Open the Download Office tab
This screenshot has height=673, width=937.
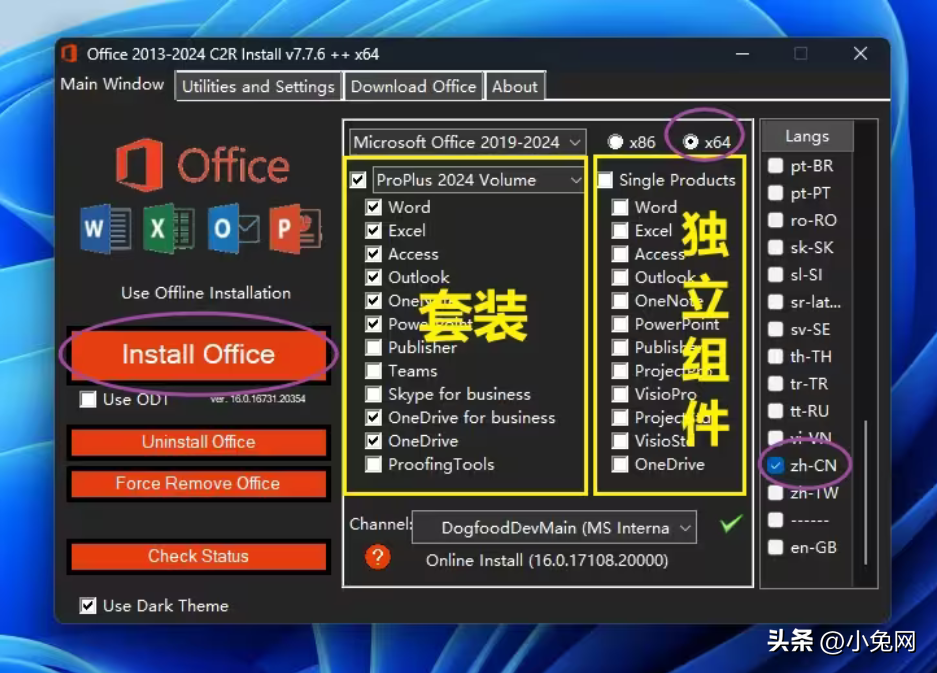coord(414,87)
